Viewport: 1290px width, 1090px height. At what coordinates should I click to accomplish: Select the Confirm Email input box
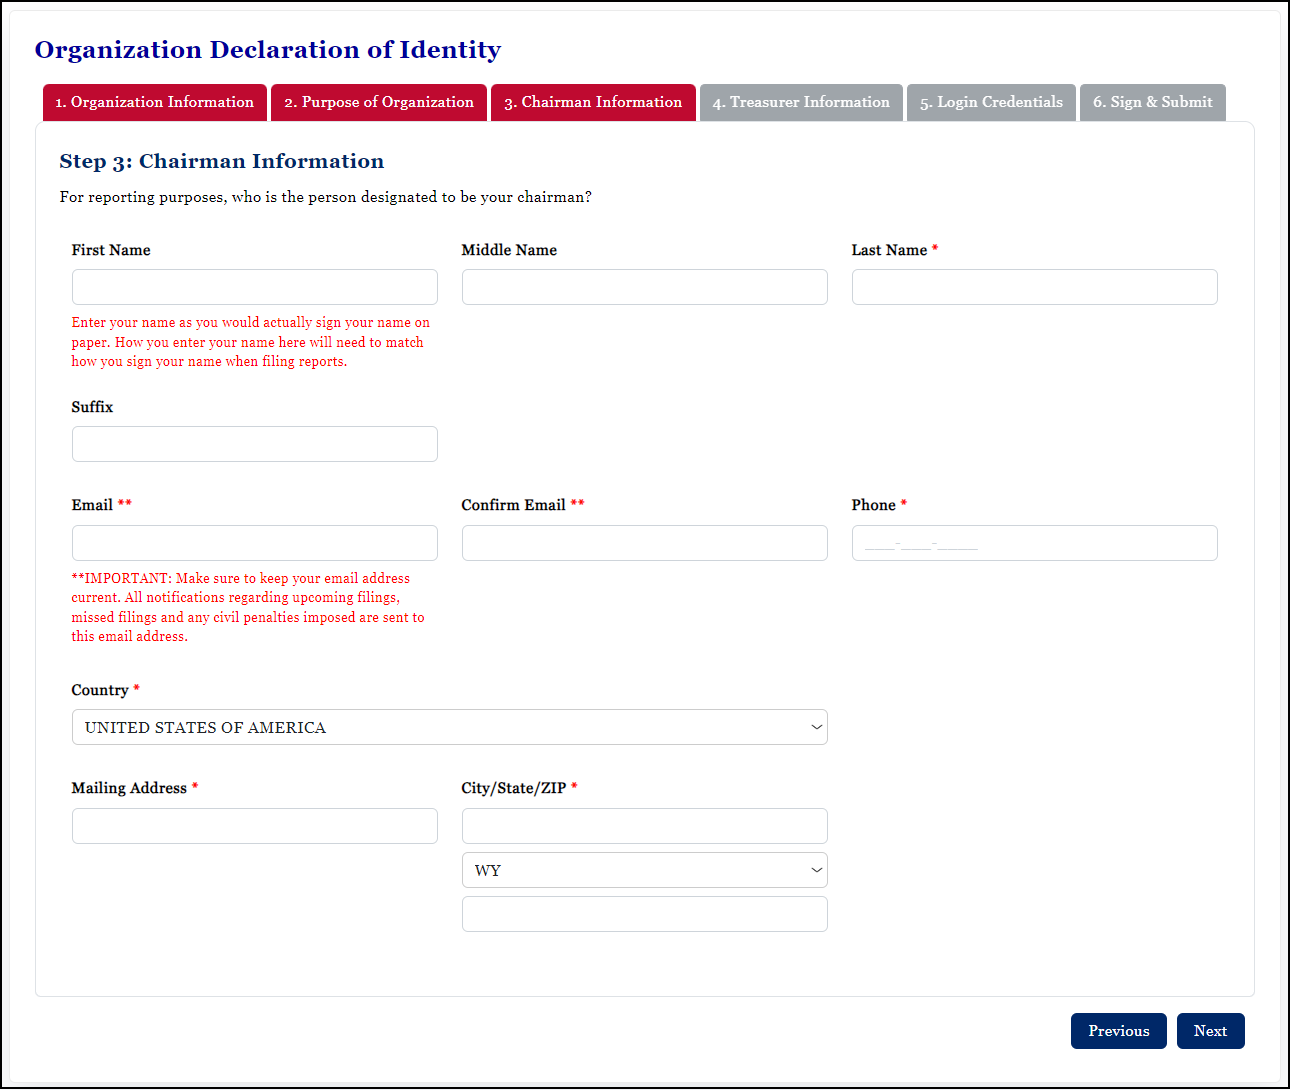644,543
